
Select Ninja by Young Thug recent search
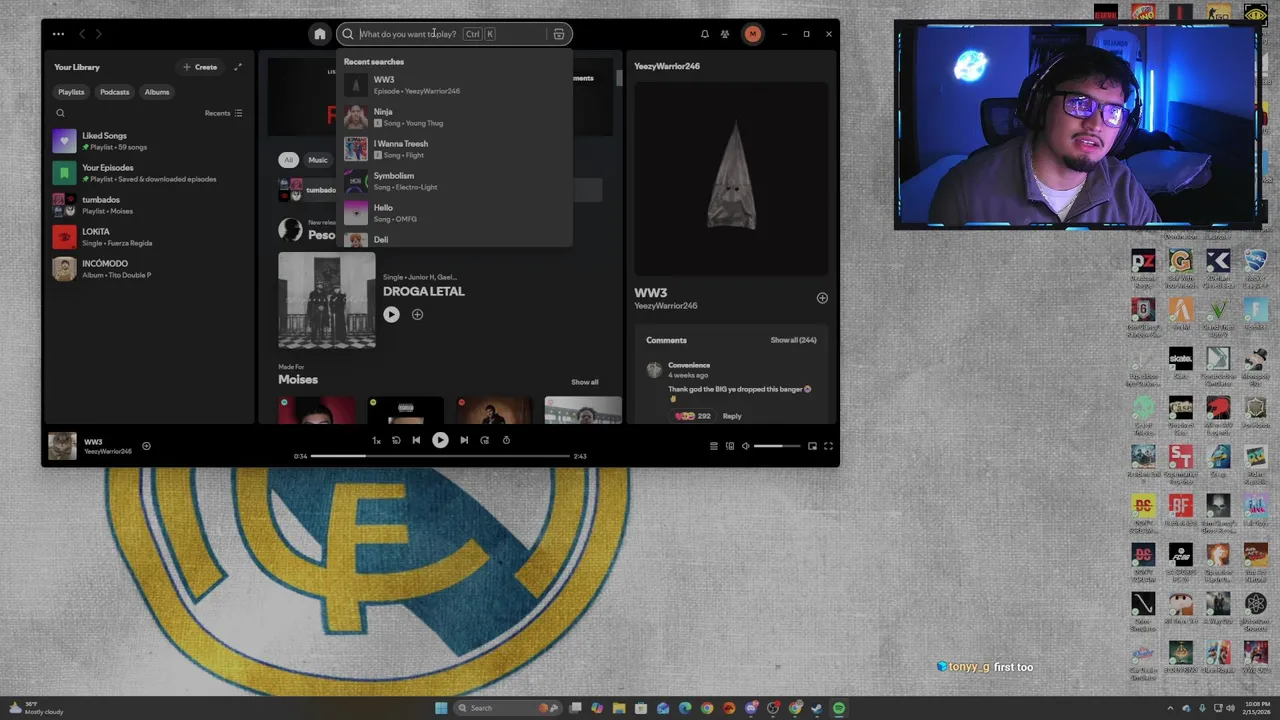point(455,117)
